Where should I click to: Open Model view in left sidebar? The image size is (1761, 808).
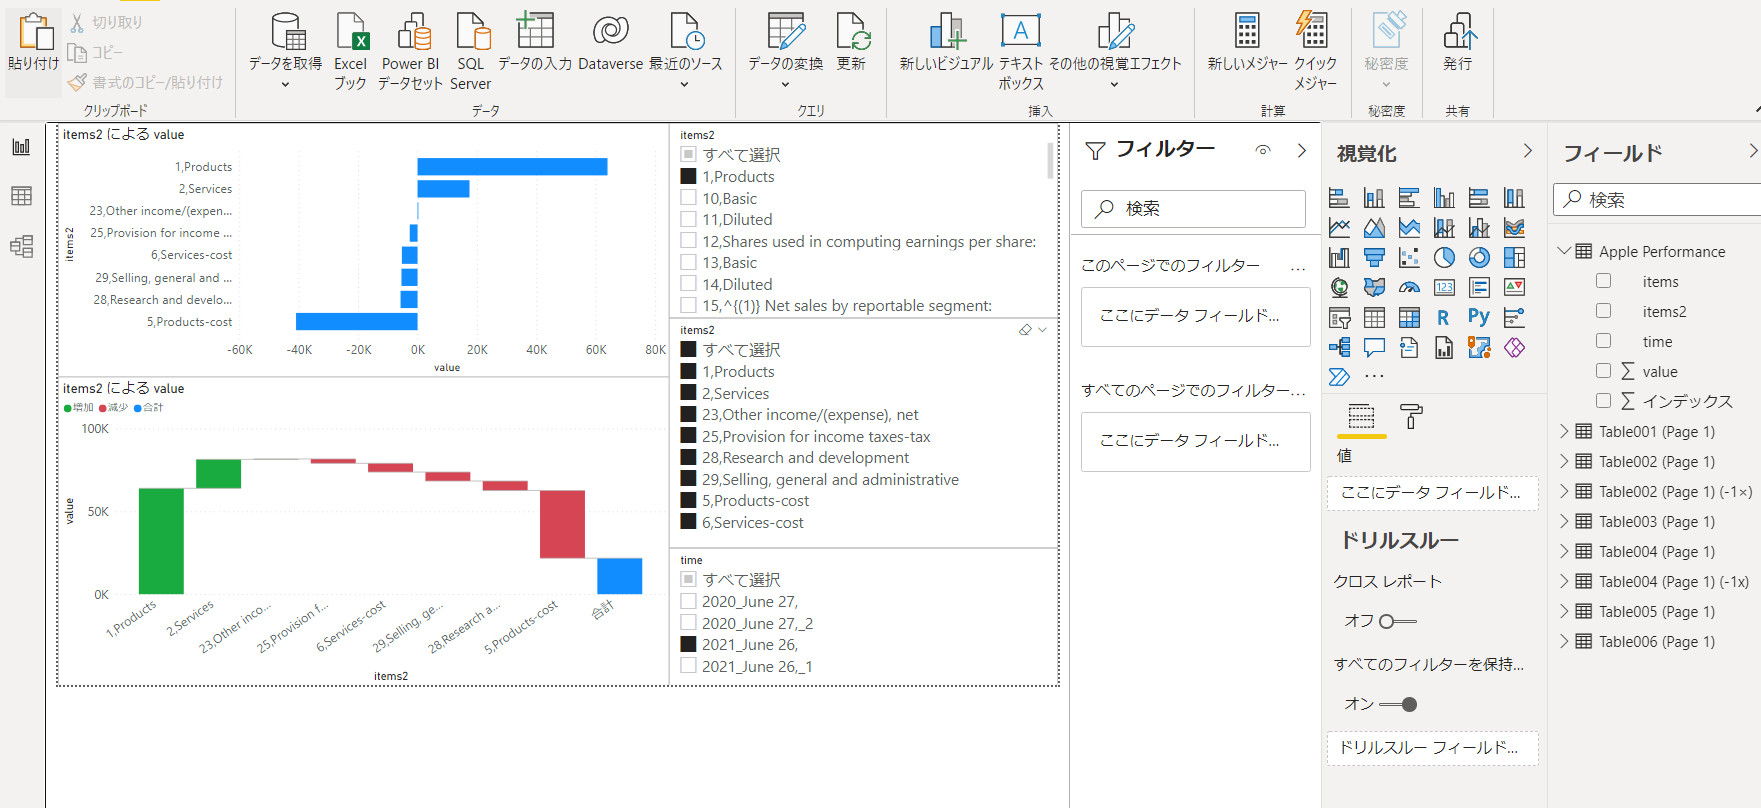click(x=21, y=246)
